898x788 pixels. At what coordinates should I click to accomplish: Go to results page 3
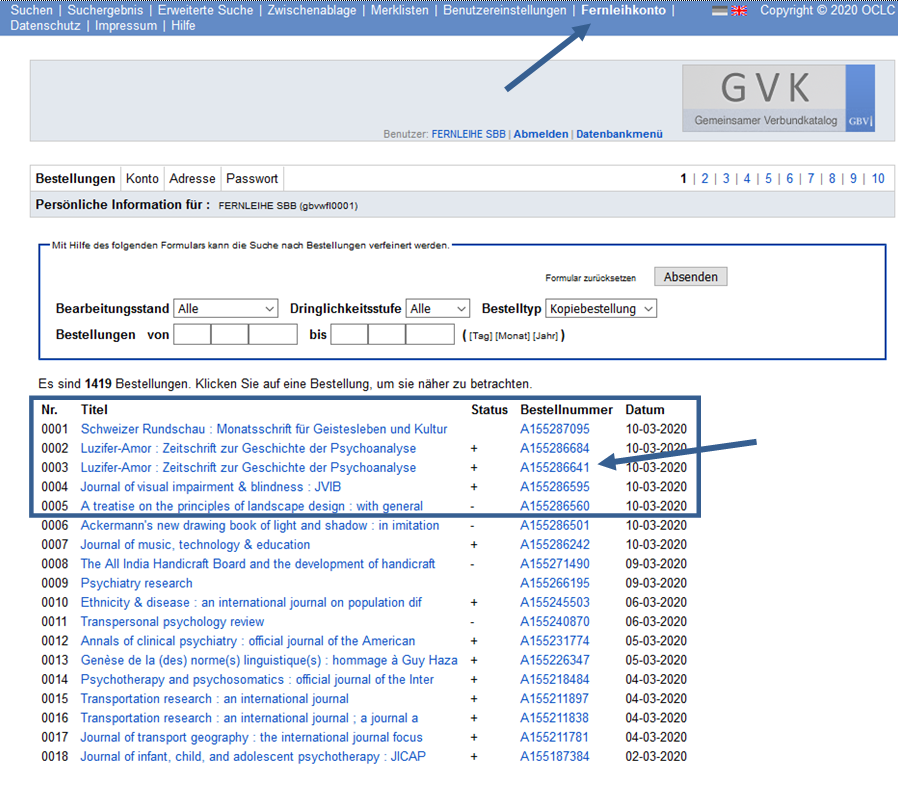coord(726,179)
